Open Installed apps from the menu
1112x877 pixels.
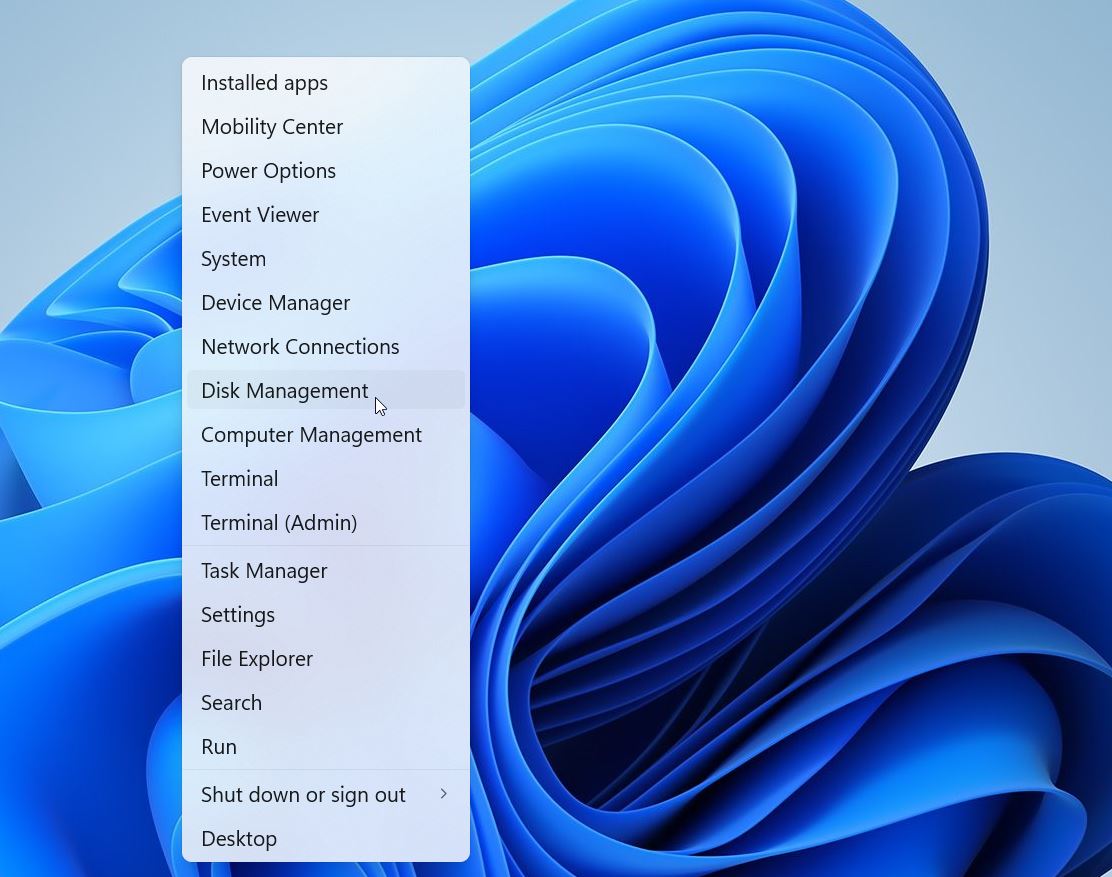tap(326, 83)
